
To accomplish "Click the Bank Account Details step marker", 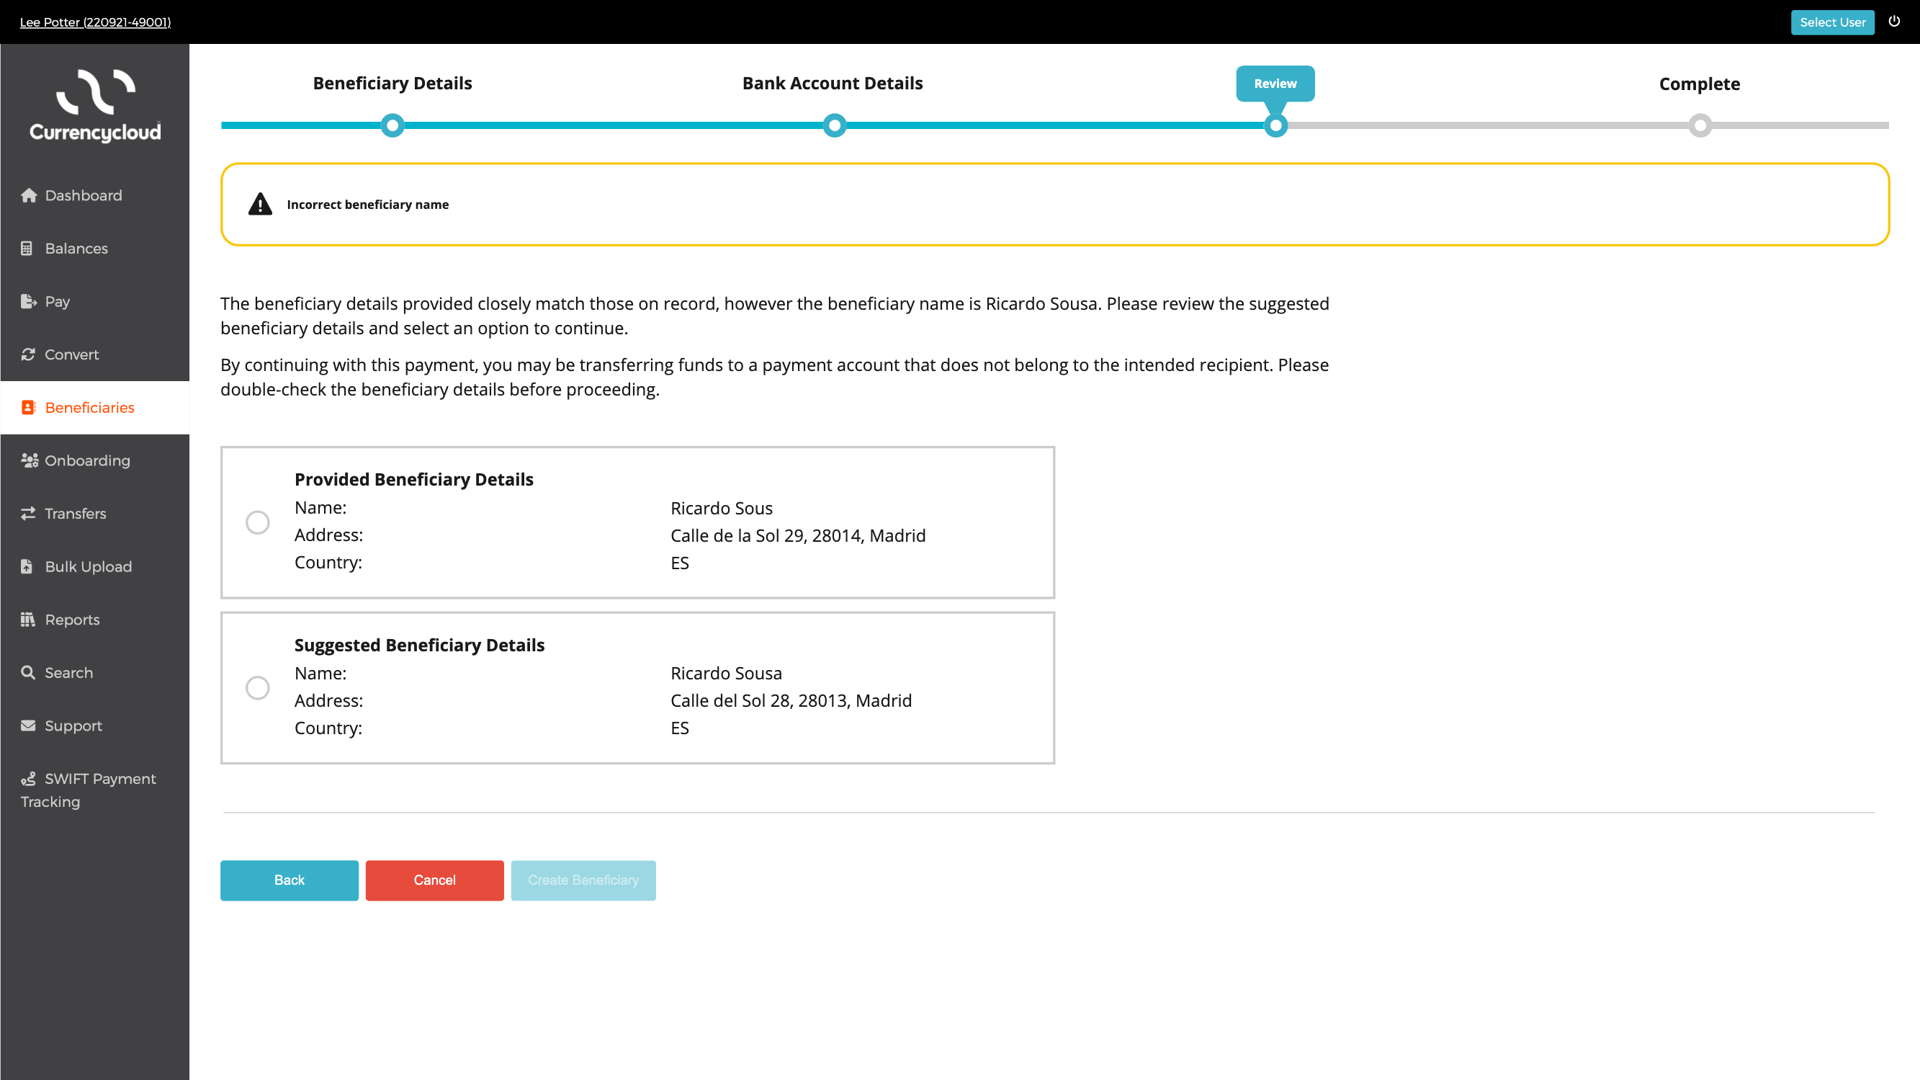I will pyautogui.click(x=834, y=126).
